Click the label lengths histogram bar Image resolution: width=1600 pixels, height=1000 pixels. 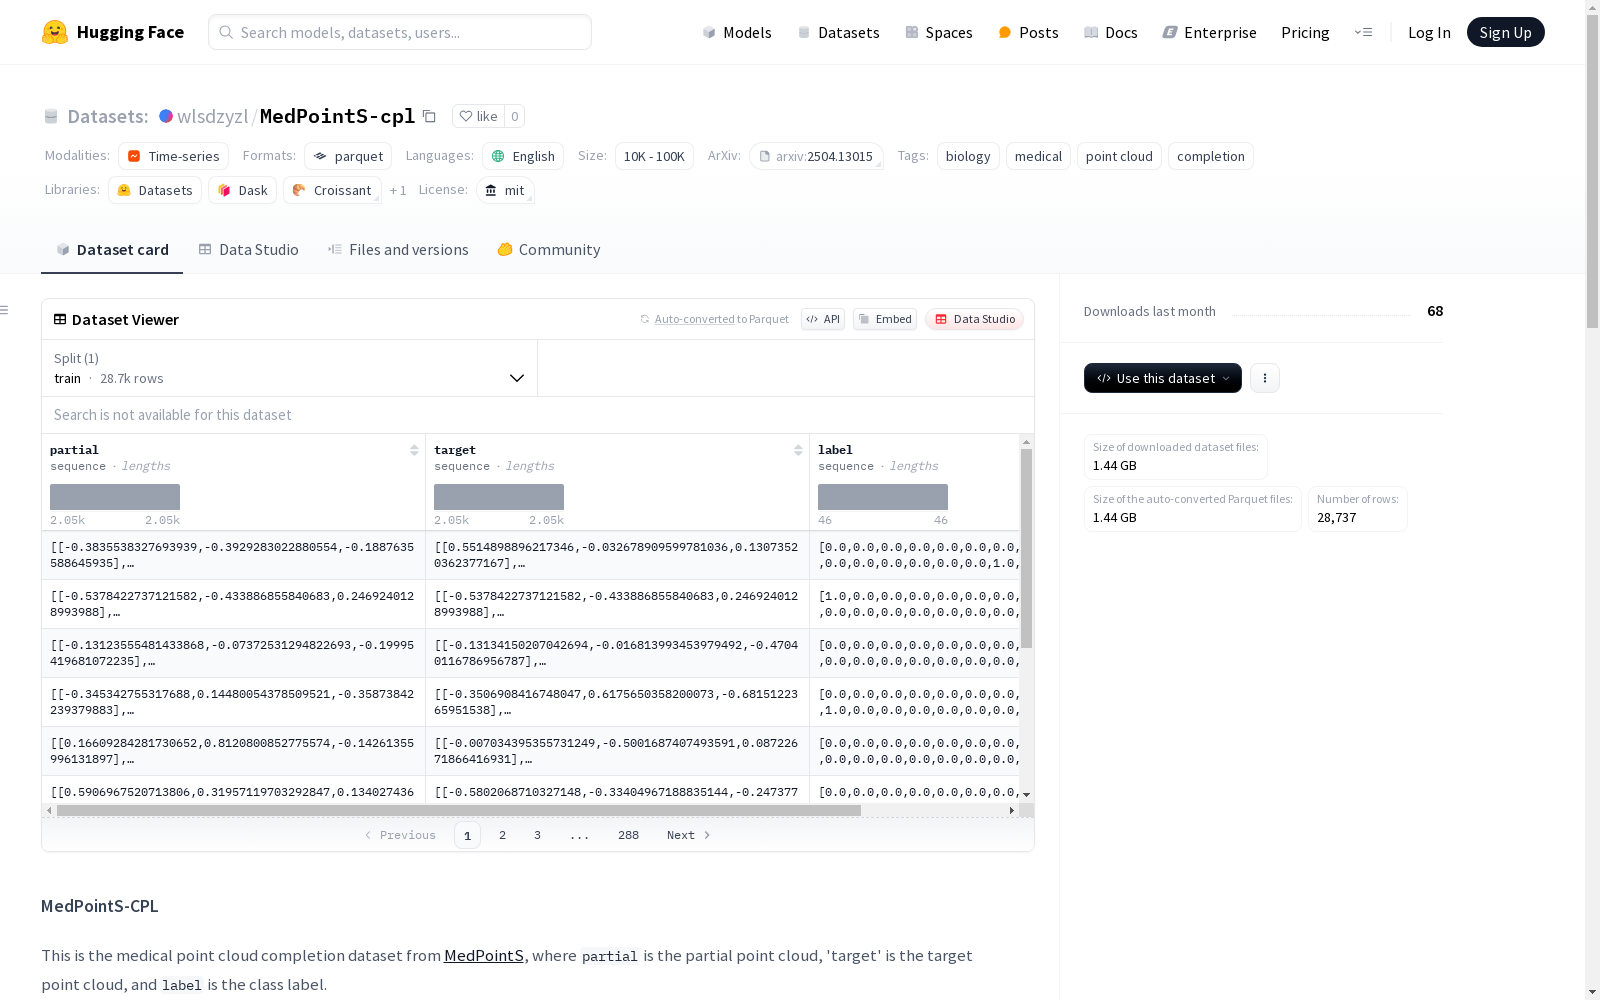883,497
